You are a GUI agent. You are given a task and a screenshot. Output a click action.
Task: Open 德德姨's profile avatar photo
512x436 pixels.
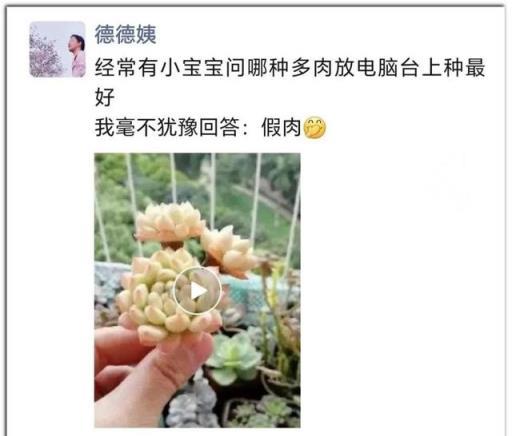coord(57,49)
